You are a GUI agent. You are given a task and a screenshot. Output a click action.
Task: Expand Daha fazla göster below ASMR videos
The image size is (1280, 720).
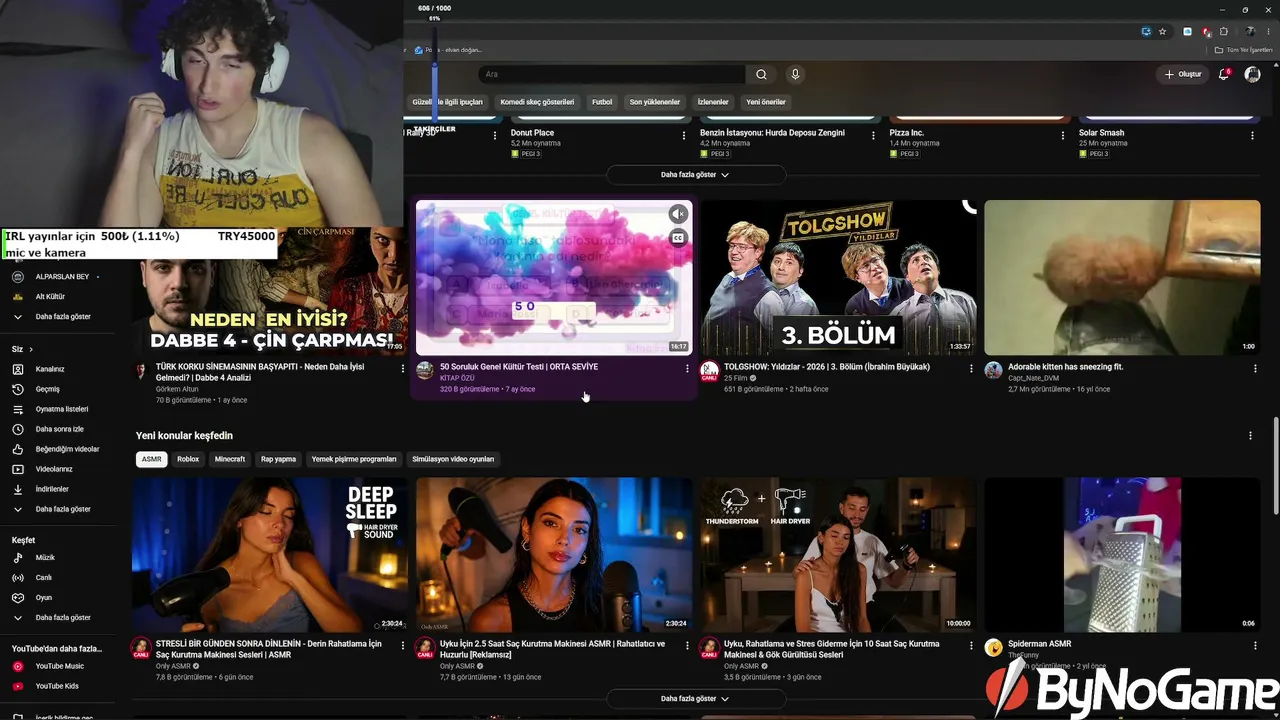[x=695, y=699]
